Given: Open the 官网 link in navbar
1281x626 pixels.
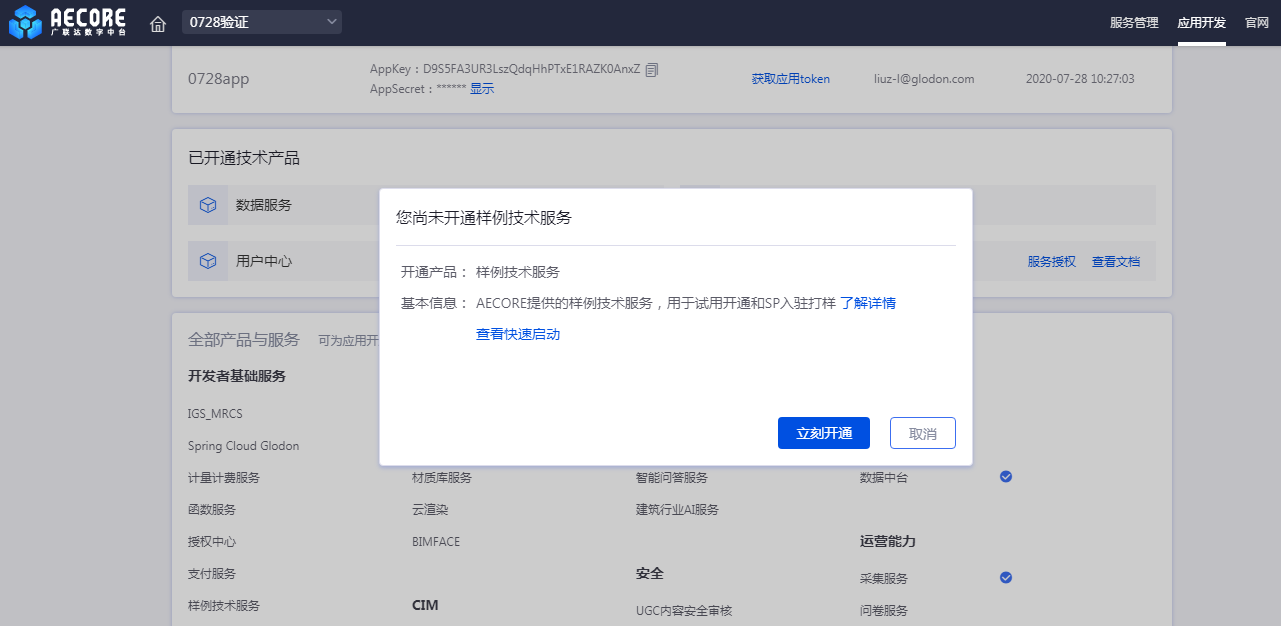Looking at the screenshot, I should tap(1256, 23).
